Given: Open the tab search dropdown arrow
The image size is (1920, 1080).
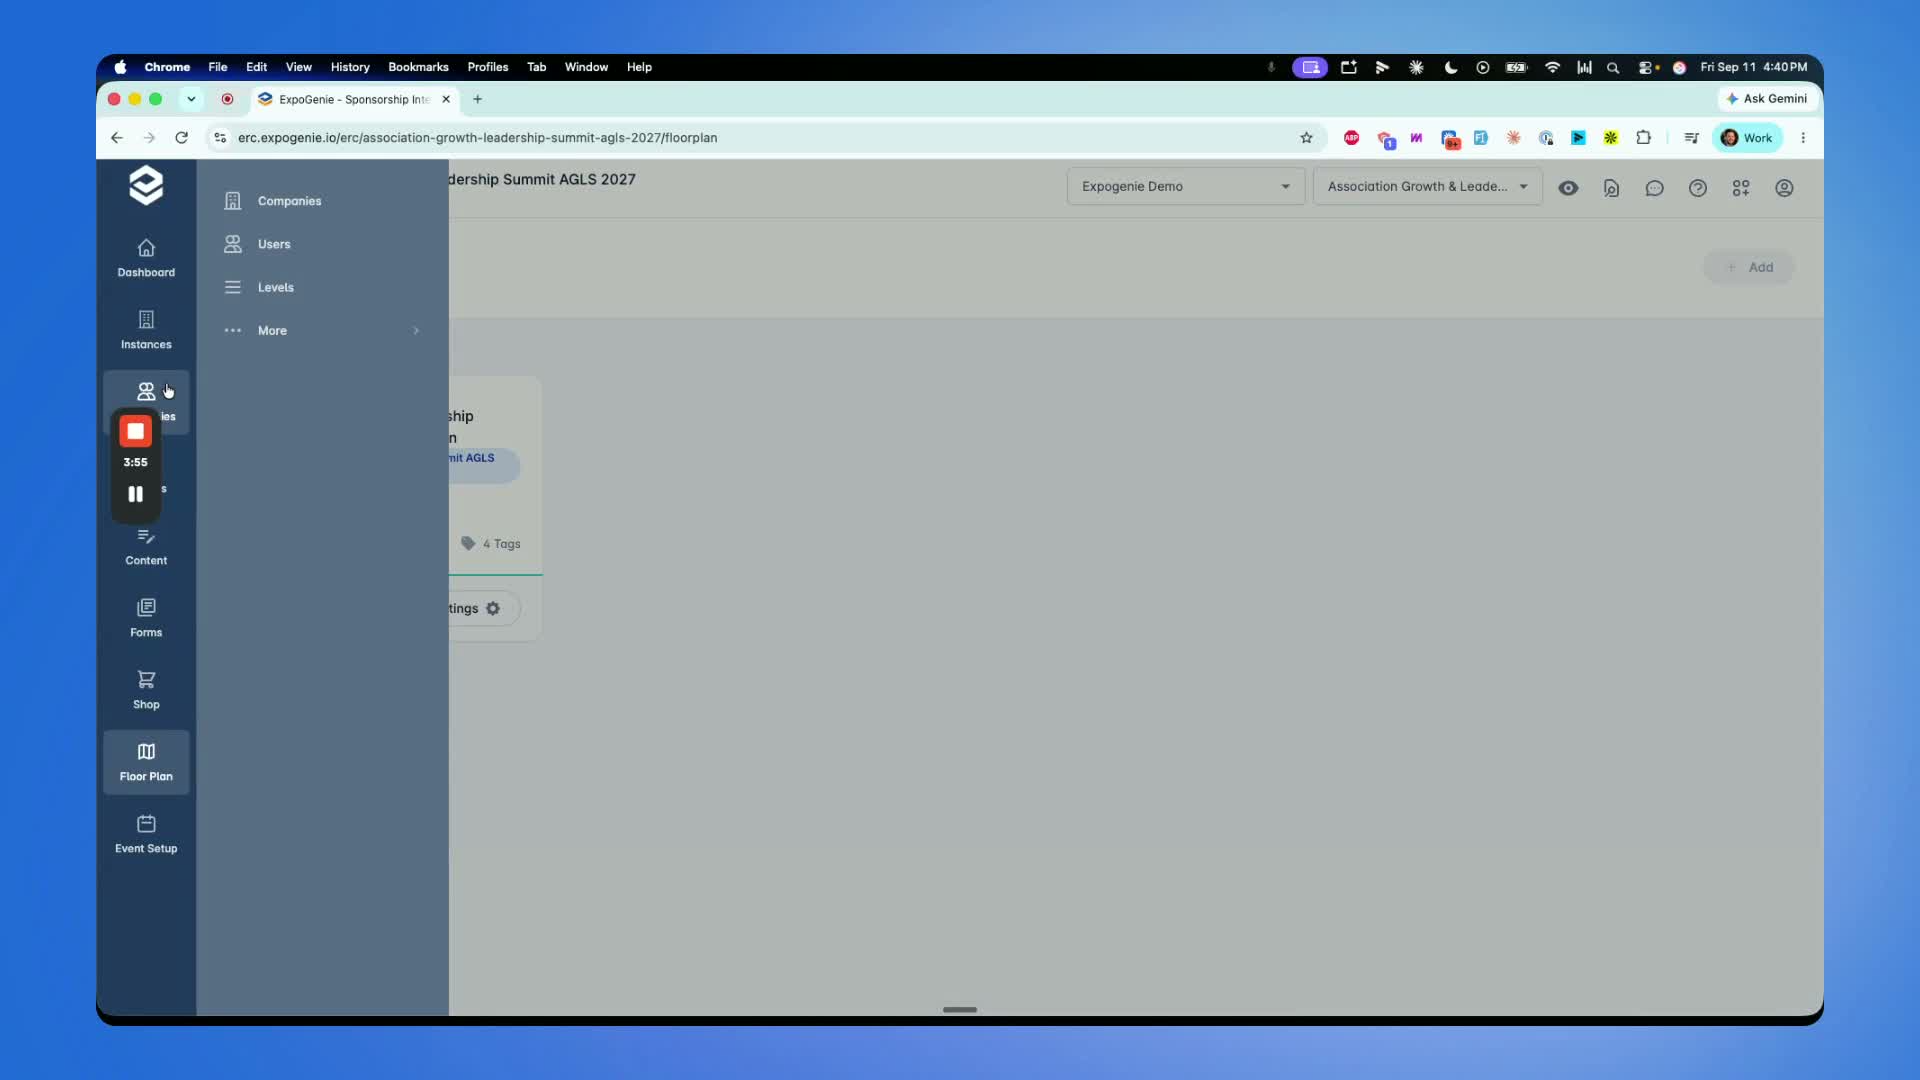Looking at the screenshot, I should [x=190, y=99].
